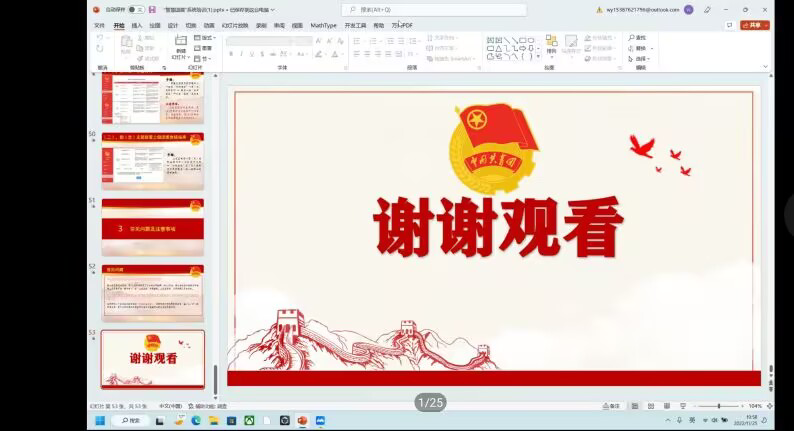The height and width of the screenshot is (431, 794).
Task: Open the 开发工具 ribbon tab
Action: click(x=355, y=25)
